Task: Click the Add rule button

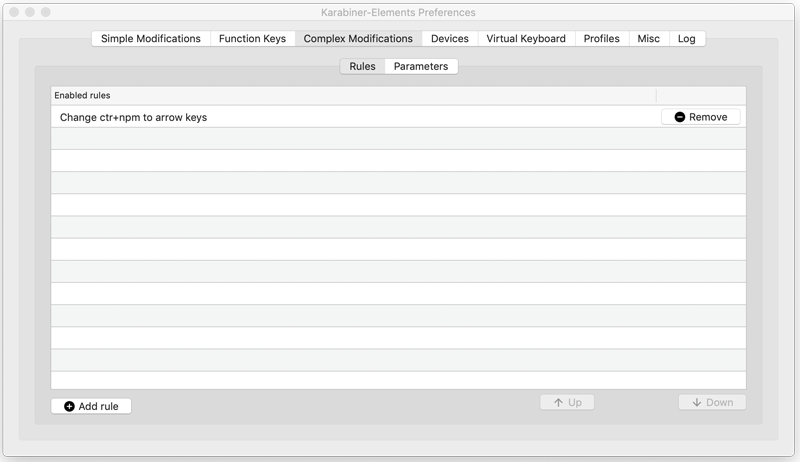Action: pos(91,406)
